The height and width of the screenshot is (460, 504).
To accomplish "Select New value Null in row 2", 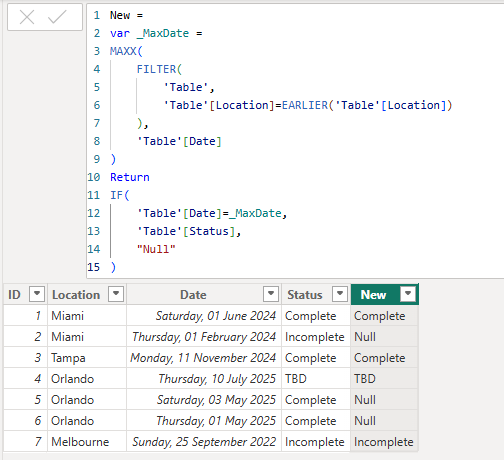I will (x=384, y=337).
